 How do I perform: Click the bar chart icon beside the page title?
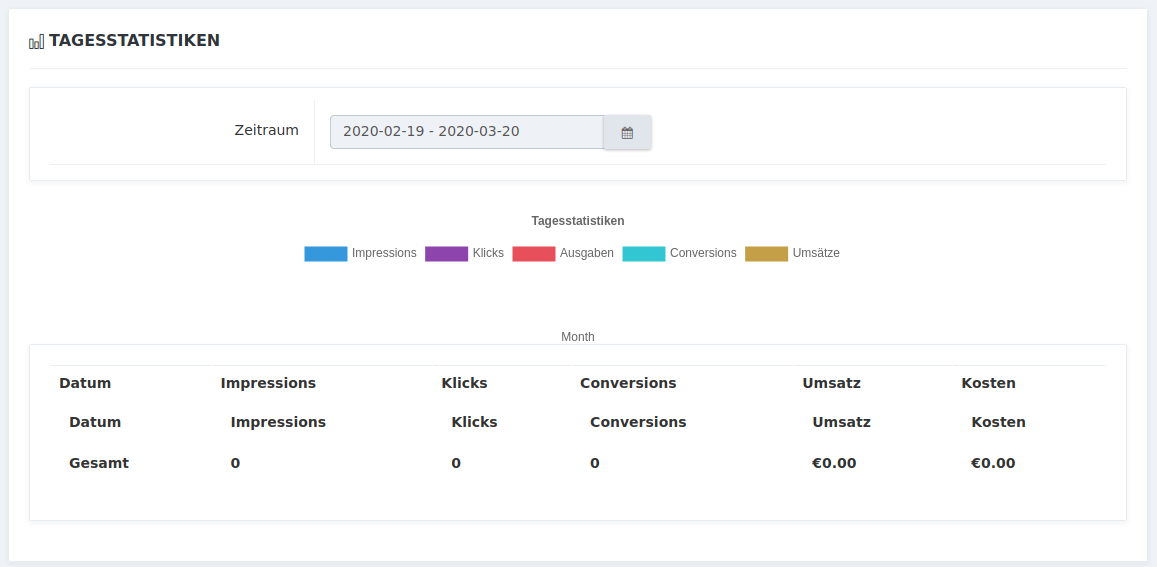(37, 41)
